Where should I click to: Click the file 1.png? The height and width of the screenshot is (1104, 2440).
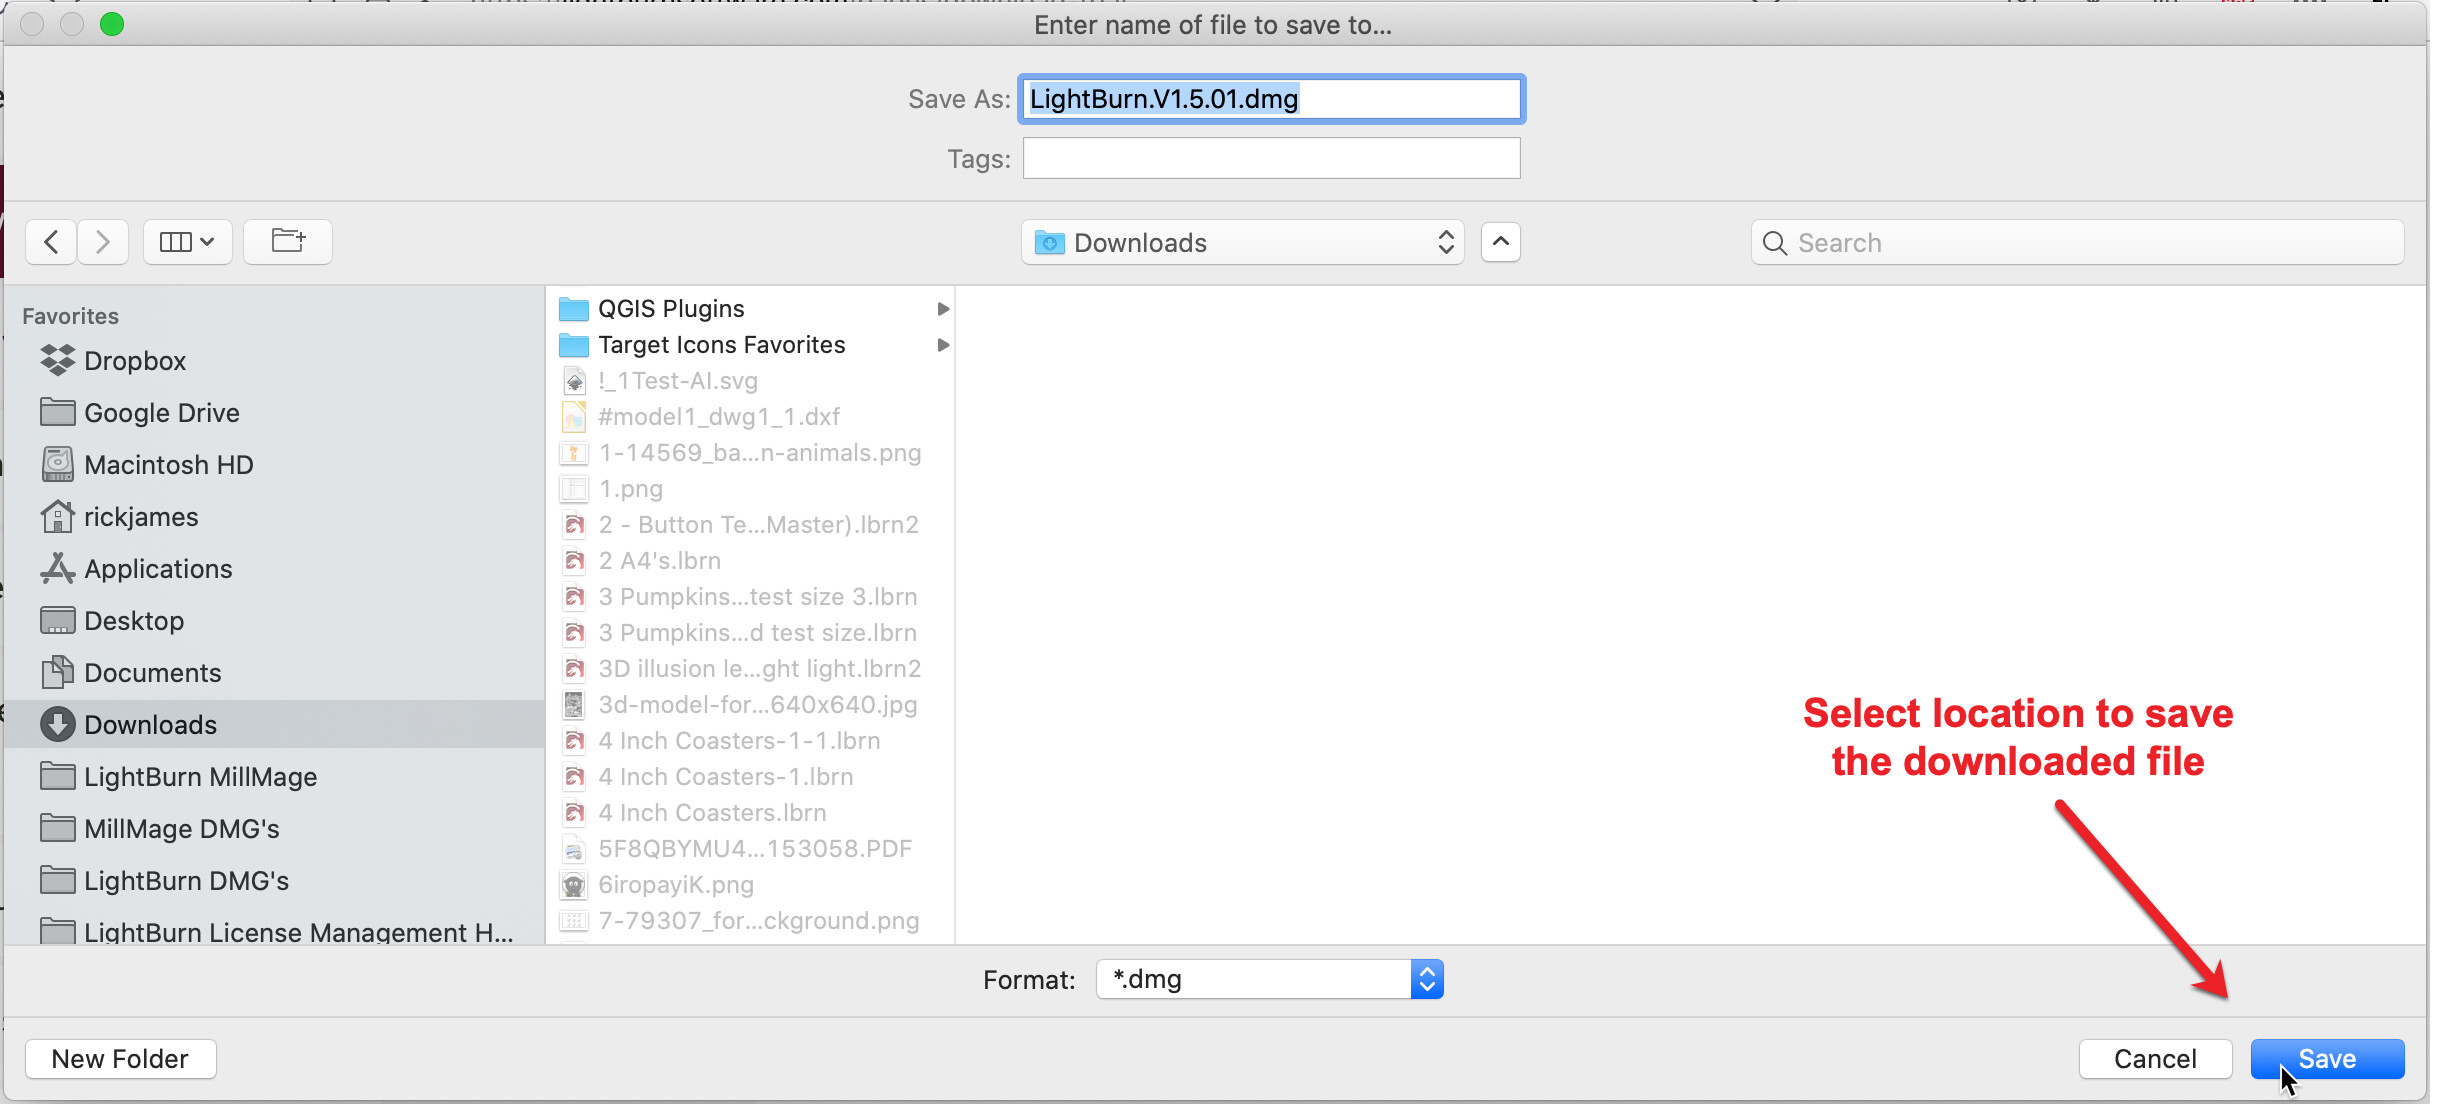pyautogui.click(x=751, y=489)
